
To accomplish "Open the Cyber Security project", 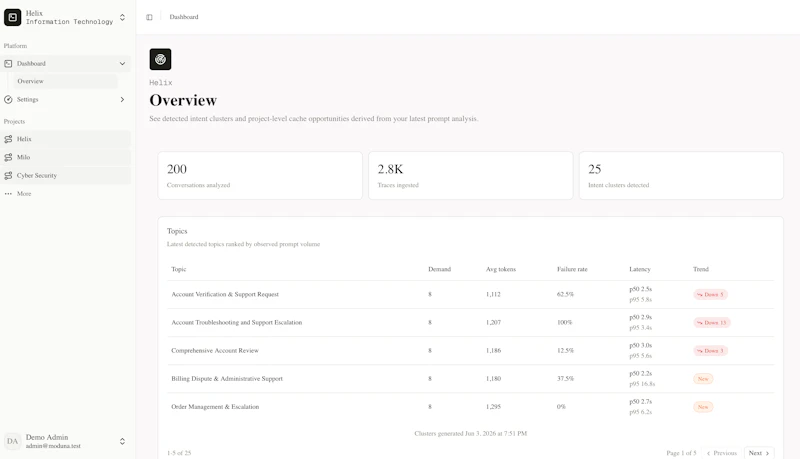I will [65, 175].
